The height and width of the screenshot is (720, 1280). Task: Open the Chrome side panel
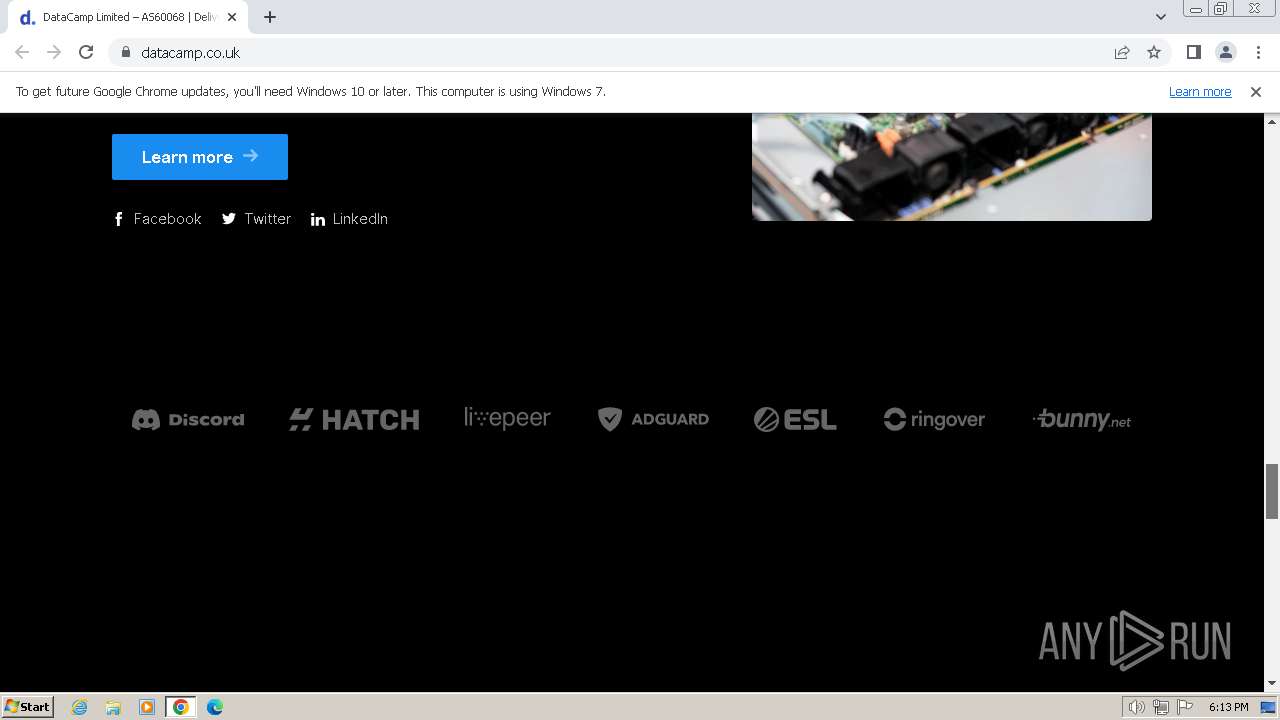[1193, 52]
